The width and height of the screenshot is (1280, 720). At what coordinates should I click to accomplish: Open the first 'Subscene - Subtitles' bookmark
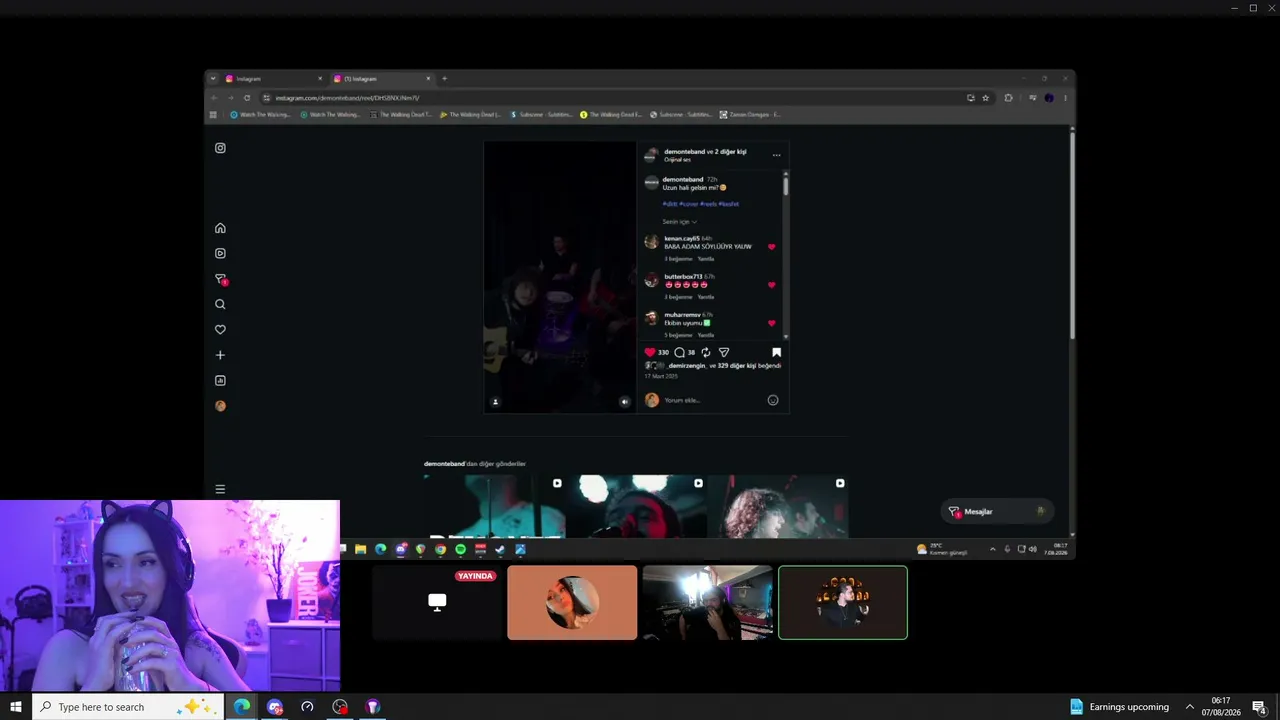[x=539, y=115]
